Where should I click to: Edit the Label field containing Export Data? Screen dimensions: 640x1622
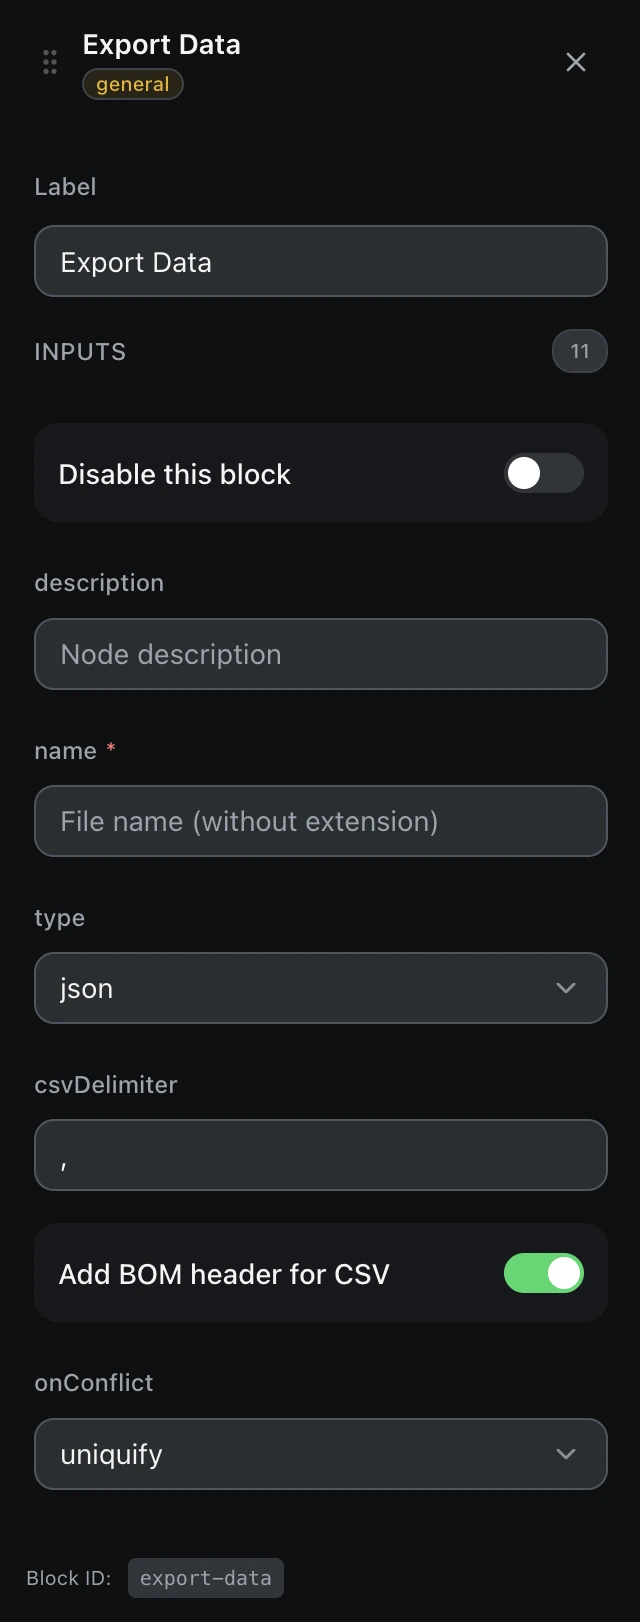321,261
